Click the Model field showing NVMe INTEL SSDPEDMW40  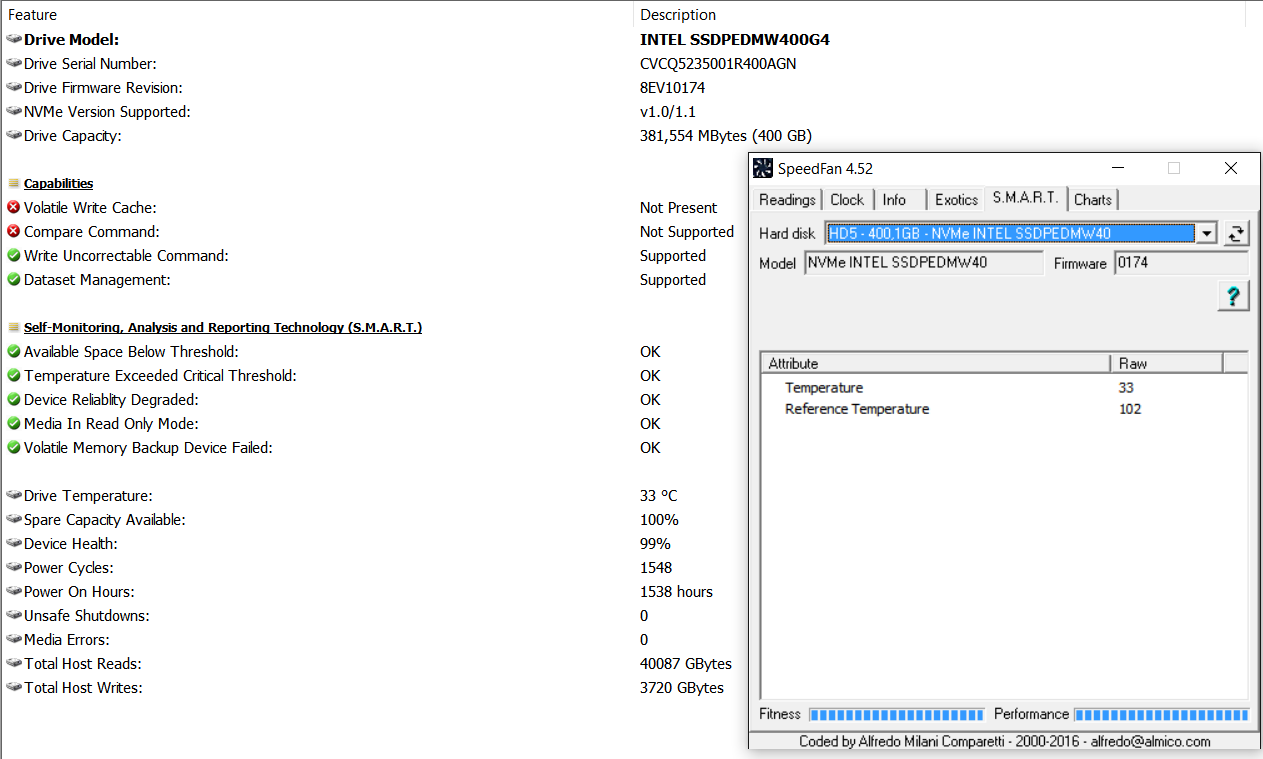tap(924, 264)
